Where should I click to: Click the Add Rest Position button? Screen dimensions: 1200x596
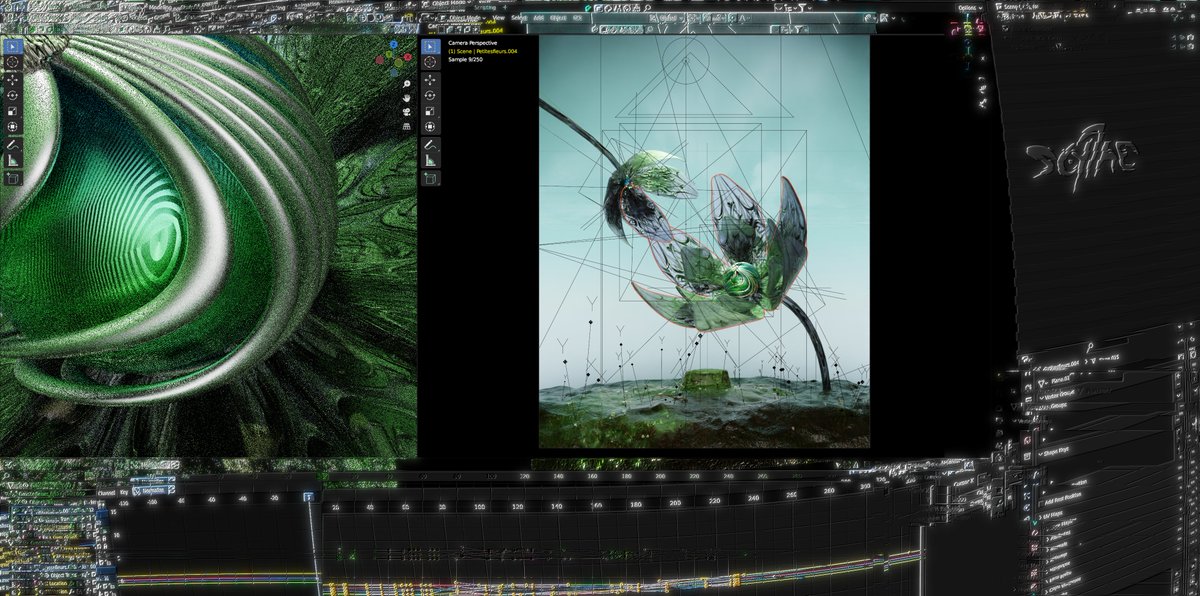tap(1062, 499)
